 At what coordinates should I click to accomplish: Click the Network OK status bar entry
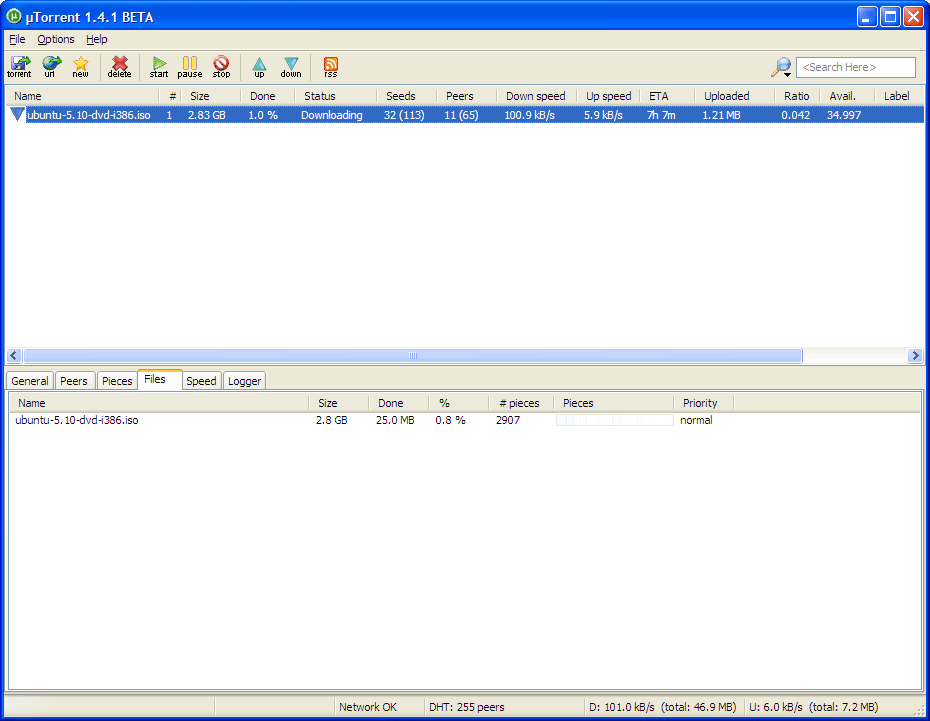pyautogui.click(x=368, y=707)
